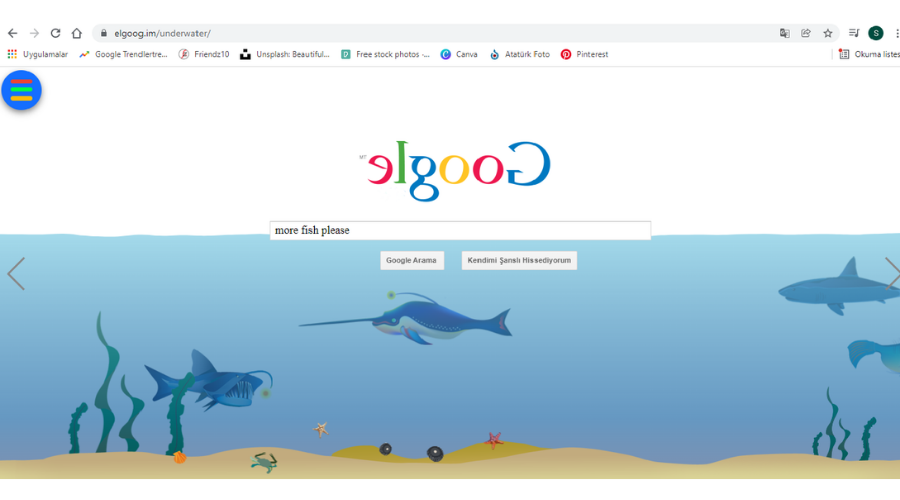Reload the page with the refresh icon
Screen dimensions: 900x500
point(55,33)
